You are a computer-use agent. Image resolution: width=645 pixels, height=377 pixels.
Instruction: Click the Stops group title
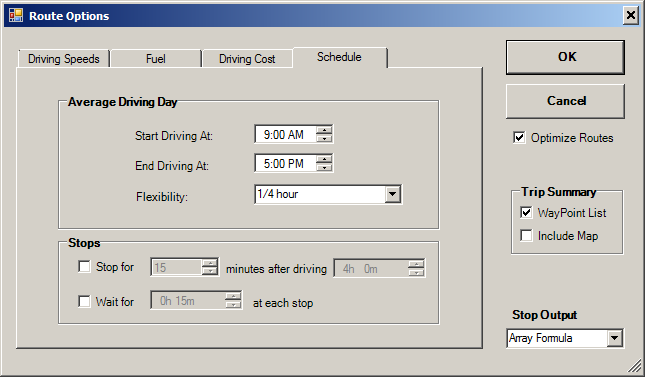[84, 243]
